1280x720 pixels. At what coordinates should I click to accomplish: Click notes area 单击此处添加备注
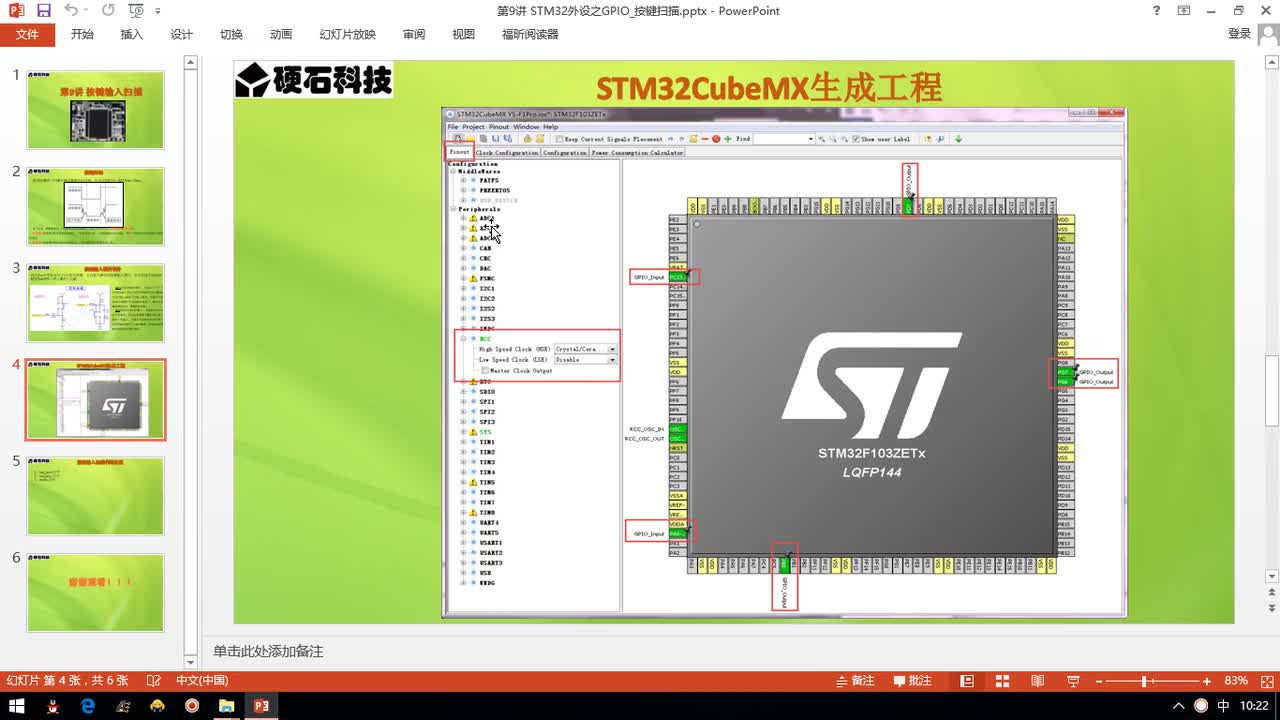[x=268, y=651]
